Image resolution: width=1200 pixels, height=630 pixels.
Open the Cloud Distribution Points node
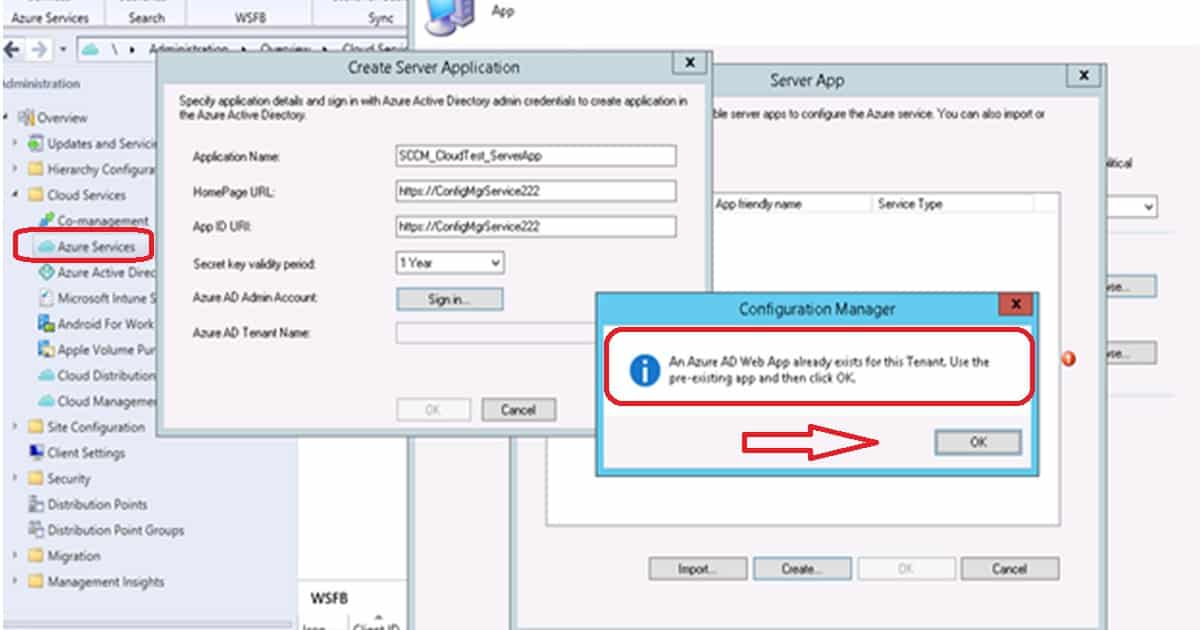97,376
